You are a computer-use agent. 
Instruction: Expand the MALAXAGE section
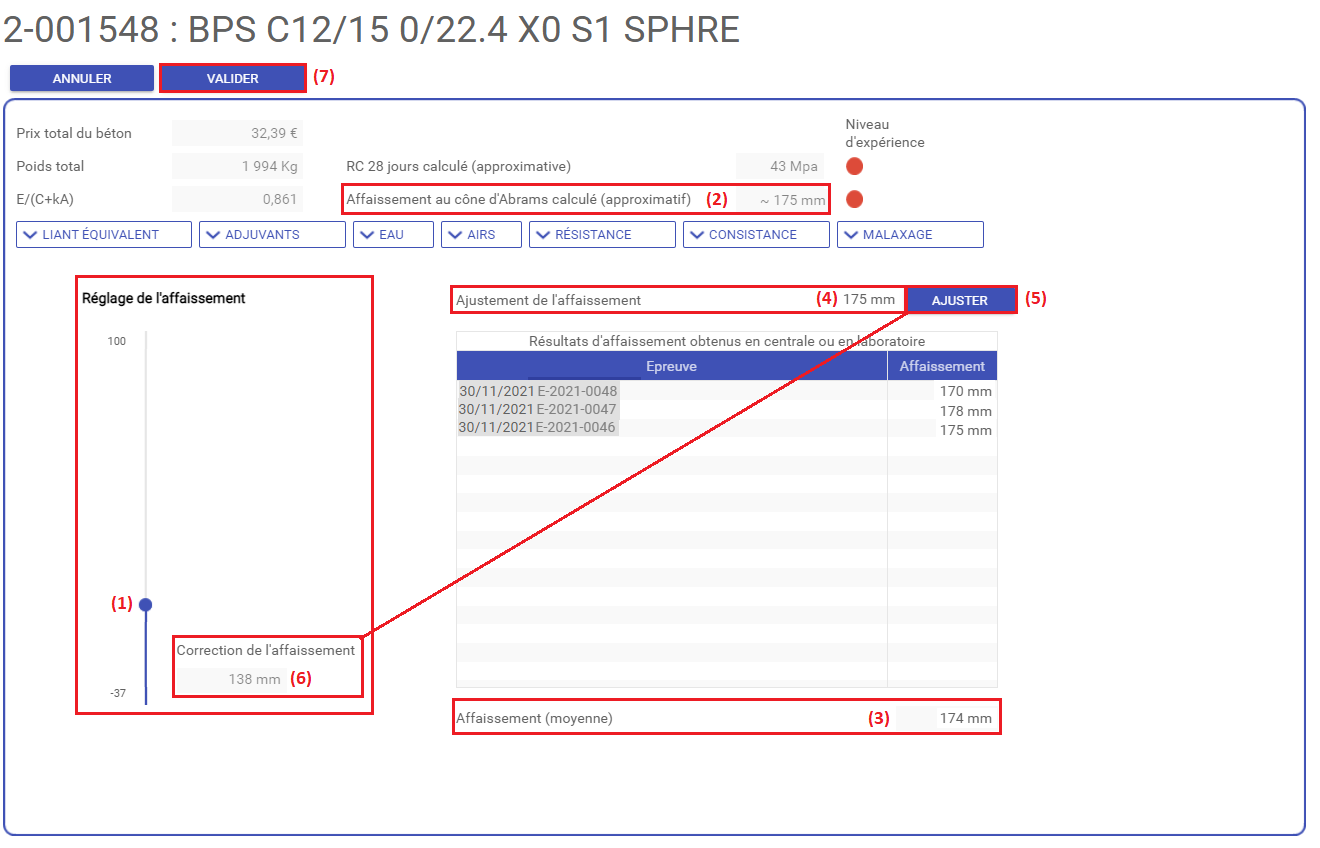coord(910,234)
